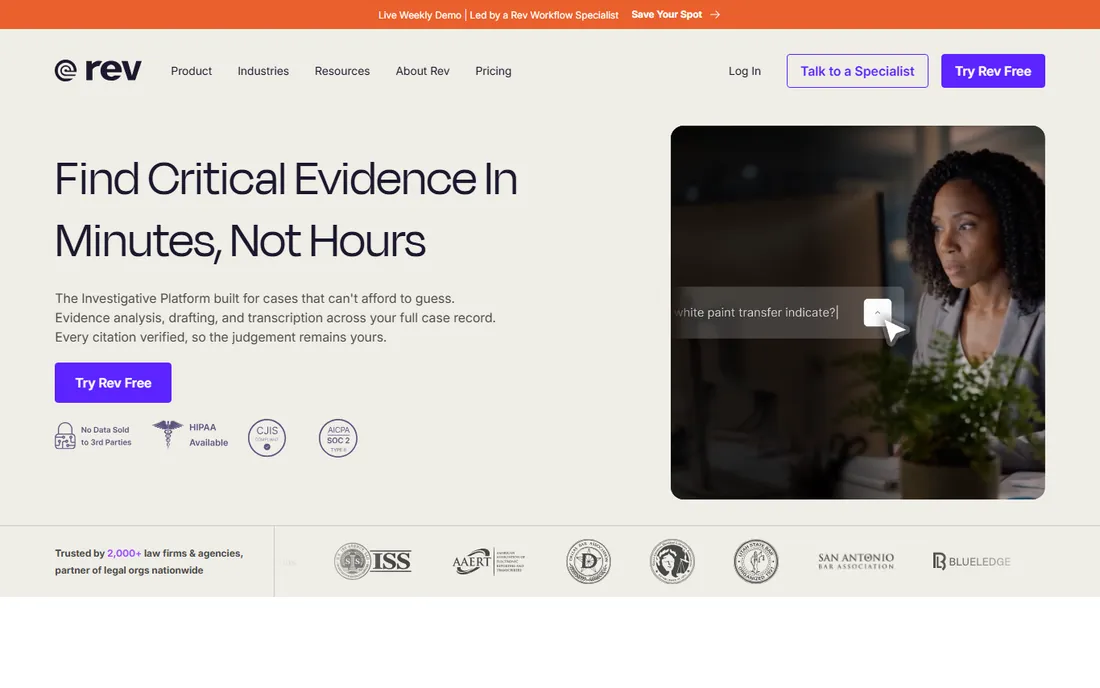The width and height of the screenshot is (1100, 688).
Task: Click the San Antonio Bar Association logo
Action: point(856,561)
